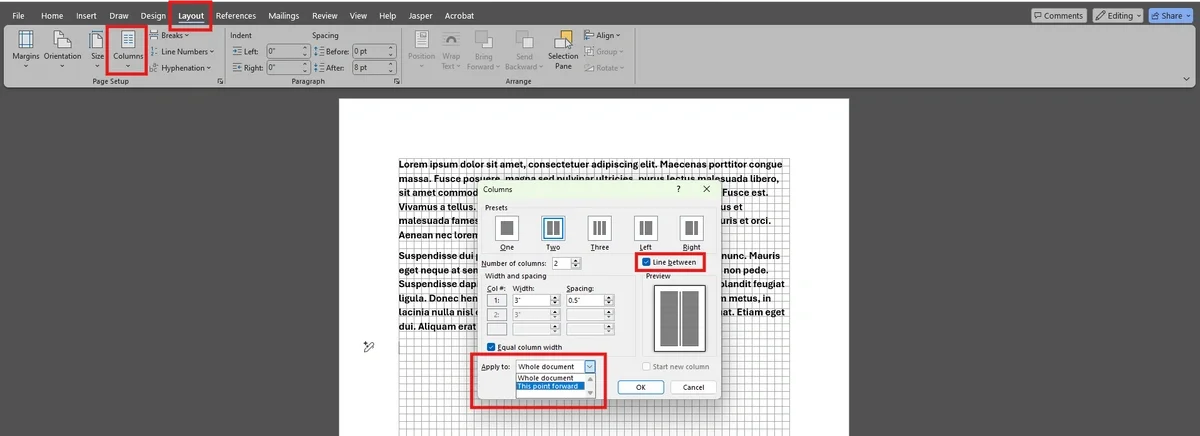This screenshot has height=436, width=1200.
Task: Select the Two columns preset
Action: 553,229
